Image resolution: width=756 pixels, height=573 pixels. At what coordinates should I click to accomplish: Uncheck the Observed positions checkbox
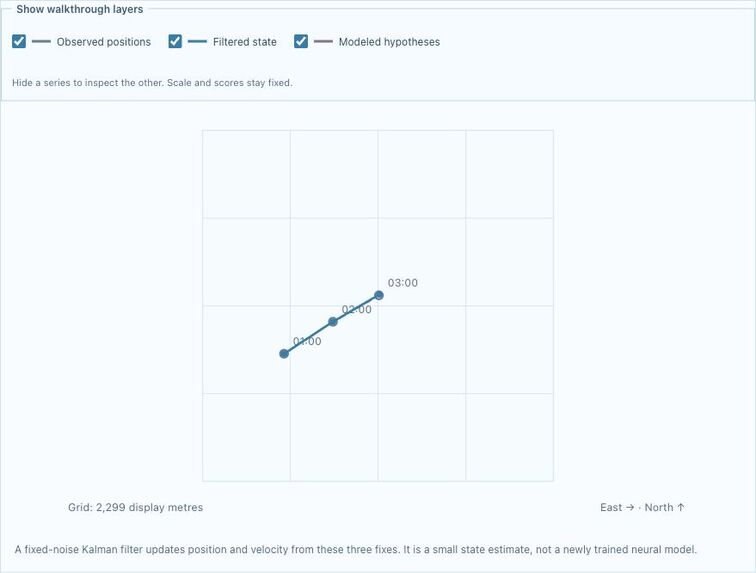[x=19, y=41]
